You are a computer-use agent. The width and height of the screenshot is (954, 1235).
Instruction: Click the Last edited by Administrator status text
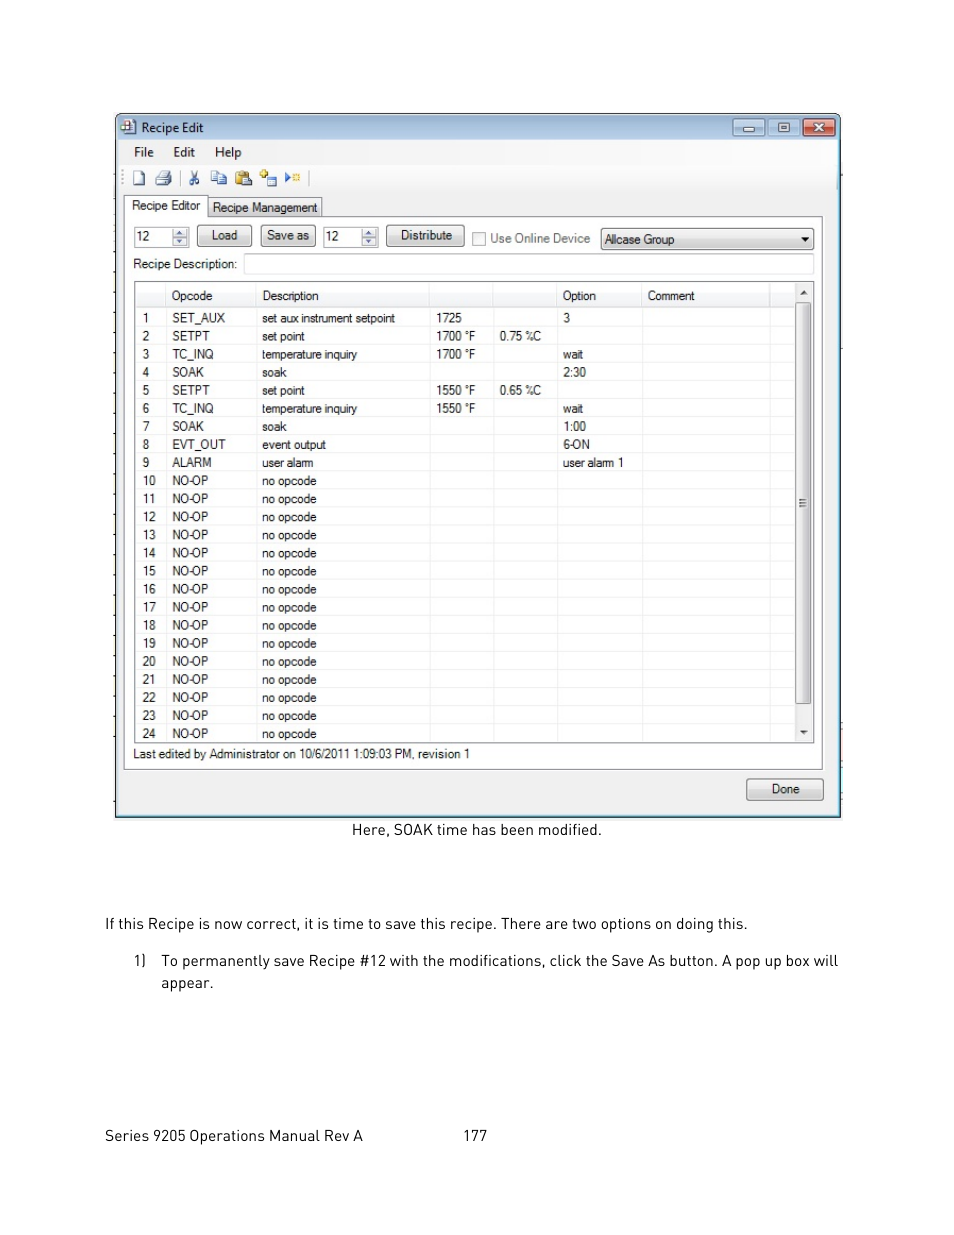pyautogui.click(x=302, y=754)
